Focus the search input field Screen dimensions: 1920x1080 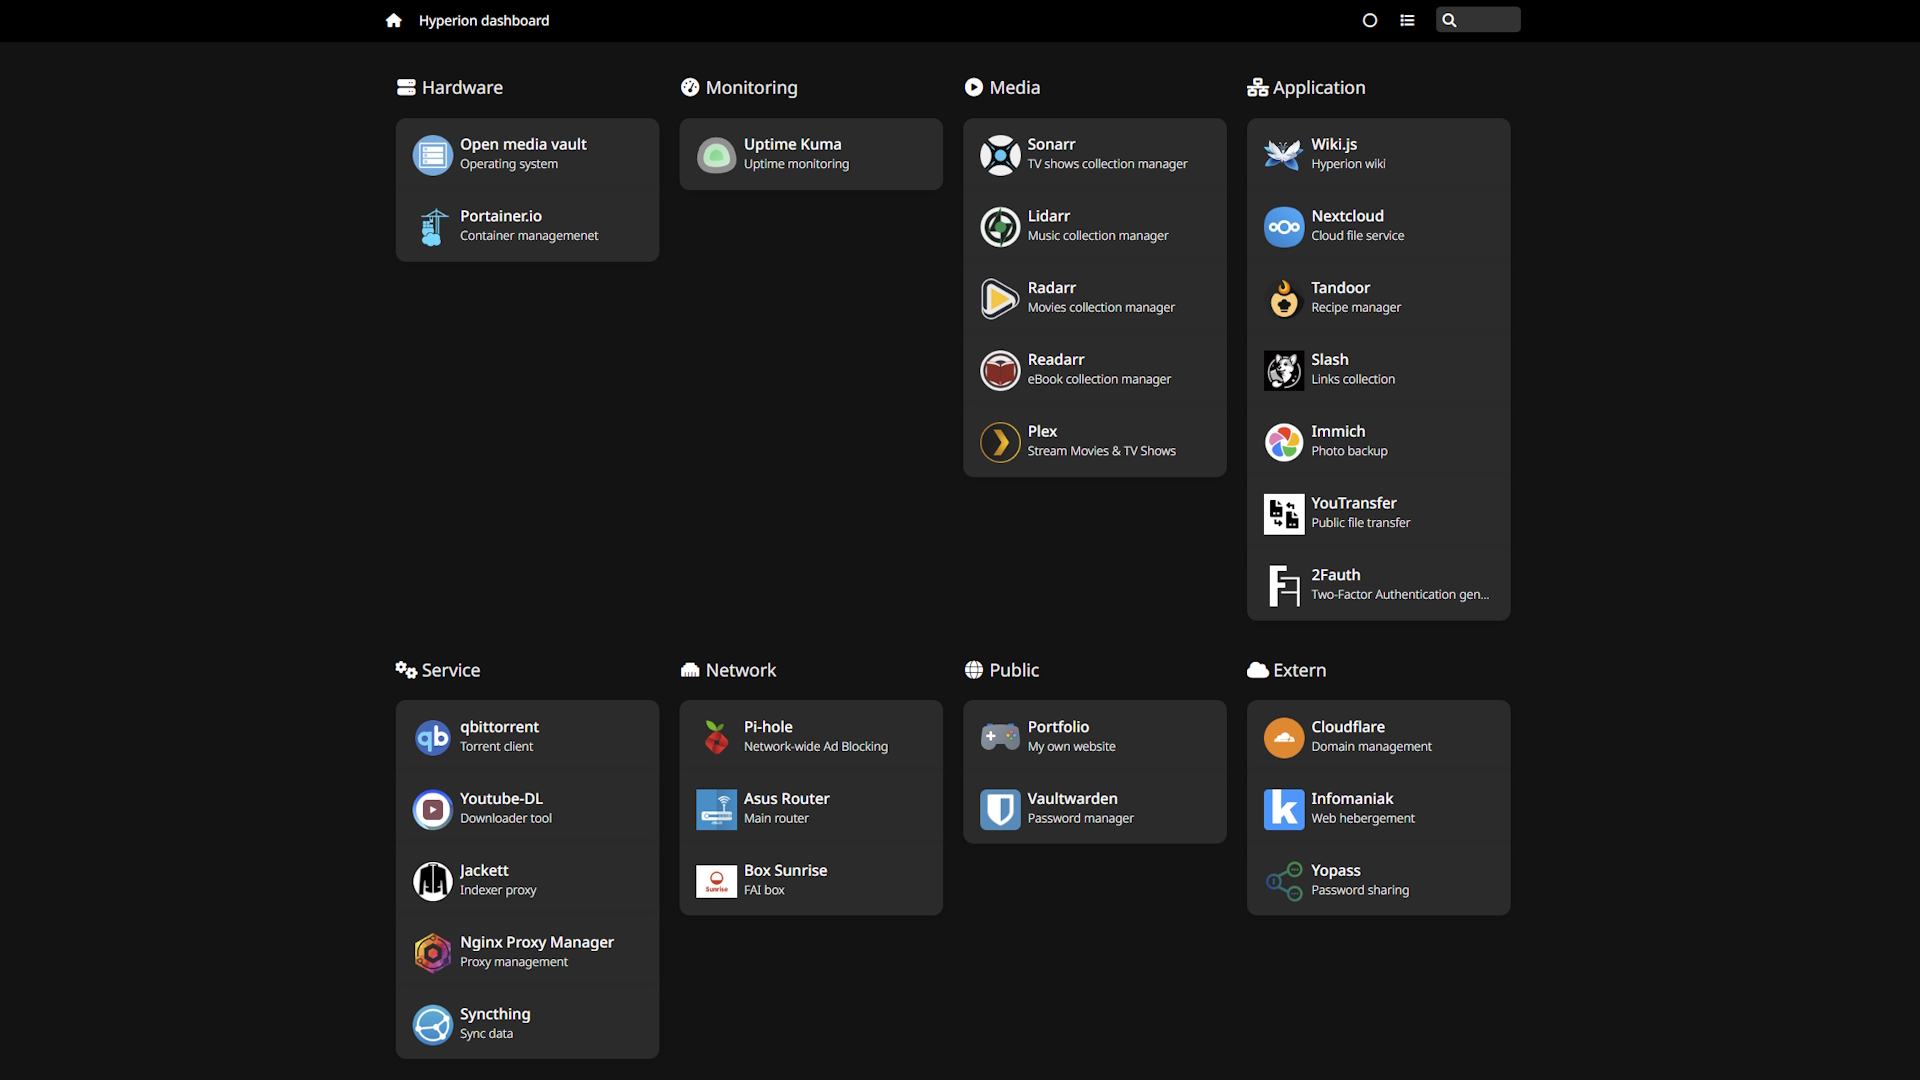tap(1478, 20)
